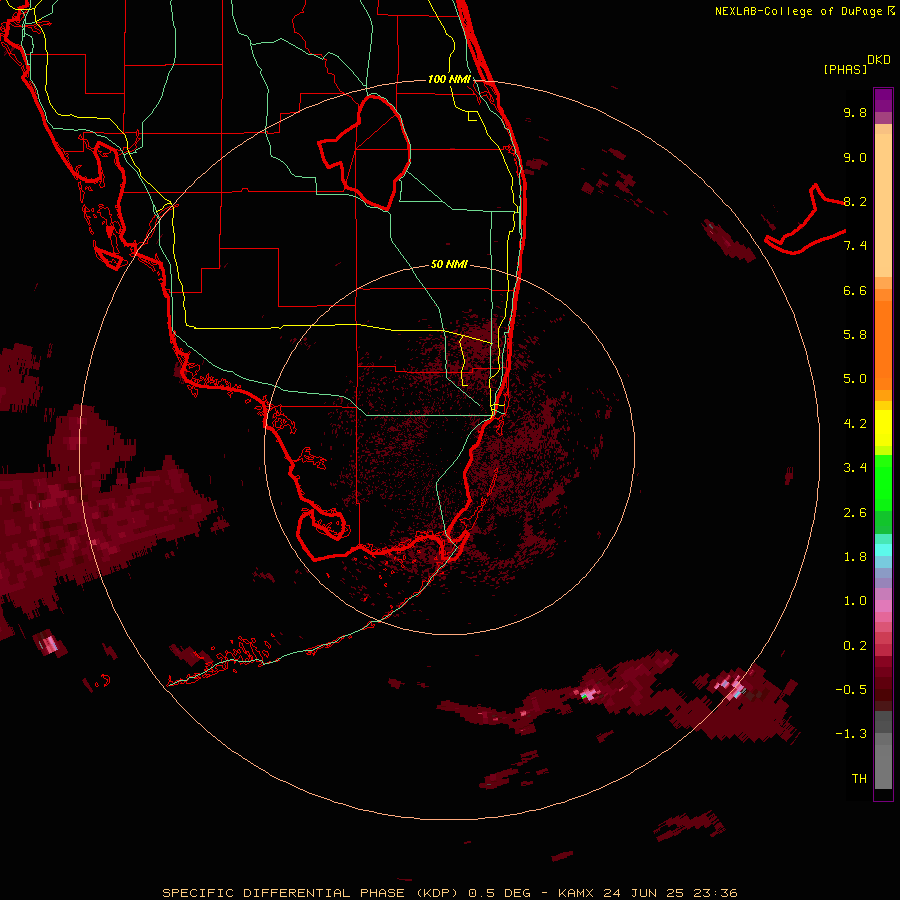
Task: Click the orange band of the color bar
Action: coord(883,344)
